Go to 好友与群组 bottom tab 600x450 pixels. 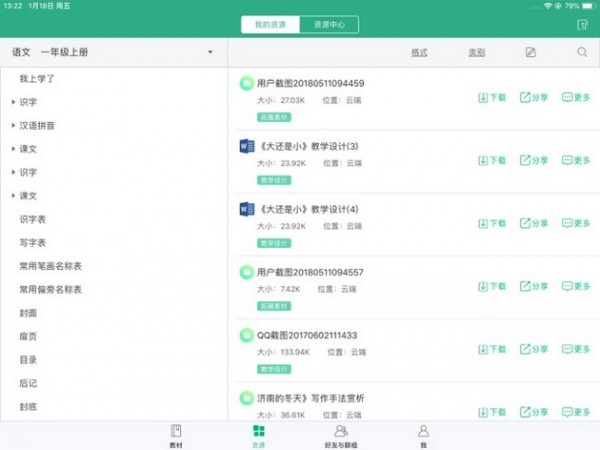[341, 436]
